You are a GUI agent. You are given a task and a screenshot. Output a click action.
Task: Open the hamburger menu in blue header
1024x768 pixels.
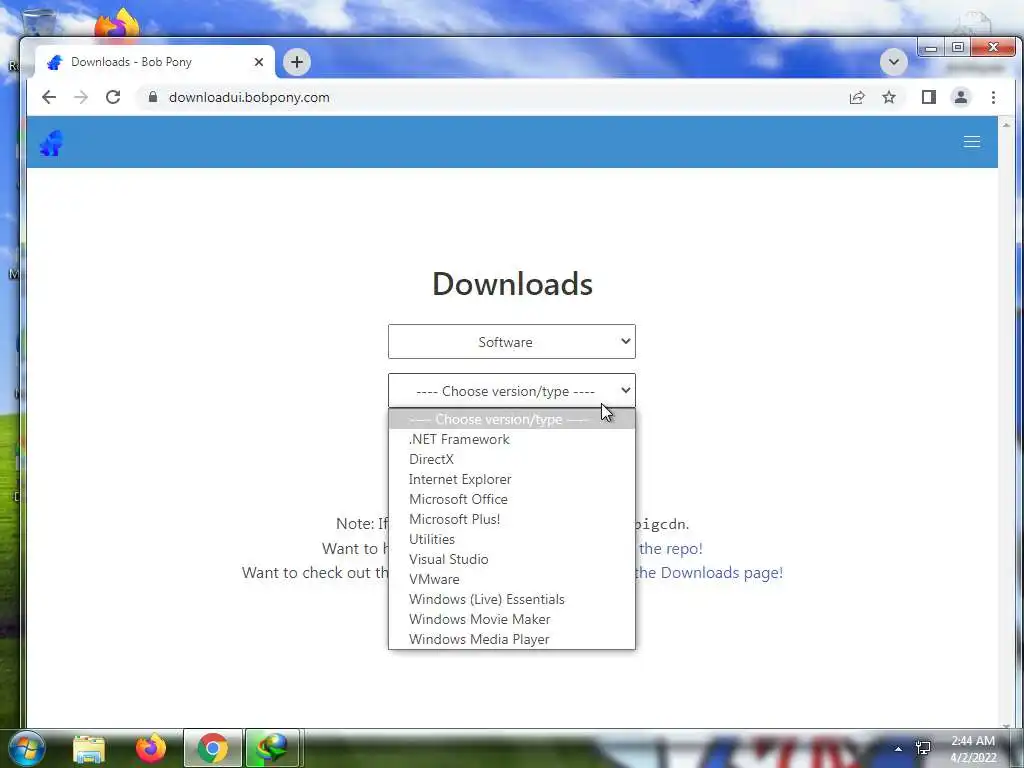coord(972,142)
